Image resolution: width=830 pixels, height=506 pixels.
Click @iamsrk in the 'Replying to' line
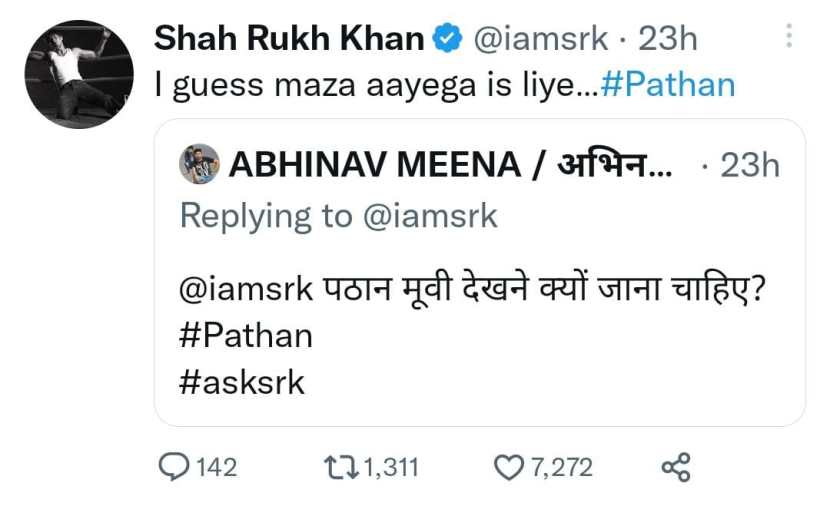pyautogui.click(x=432, y=215)
